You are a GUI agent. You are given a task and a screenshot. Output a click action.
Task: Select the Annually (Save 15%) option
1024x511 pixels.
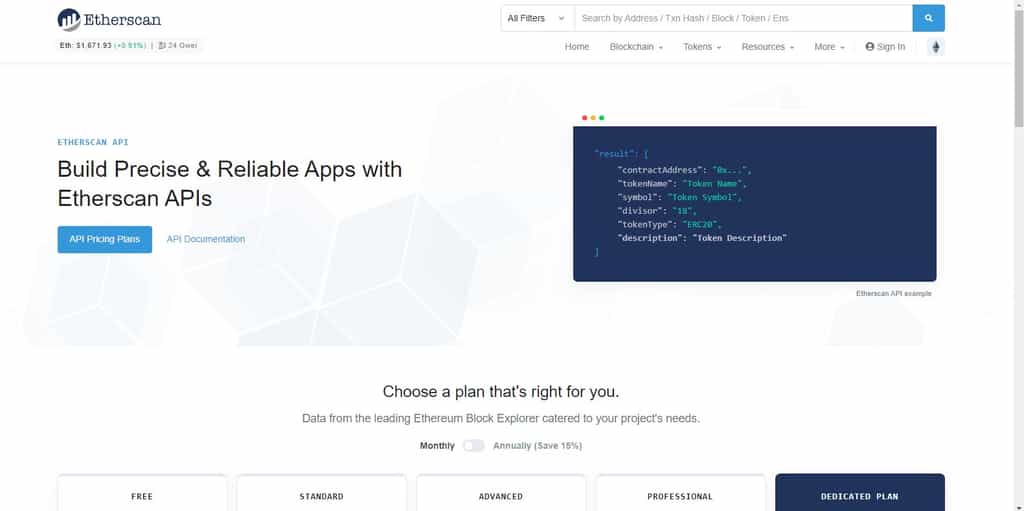coord(537,446)
